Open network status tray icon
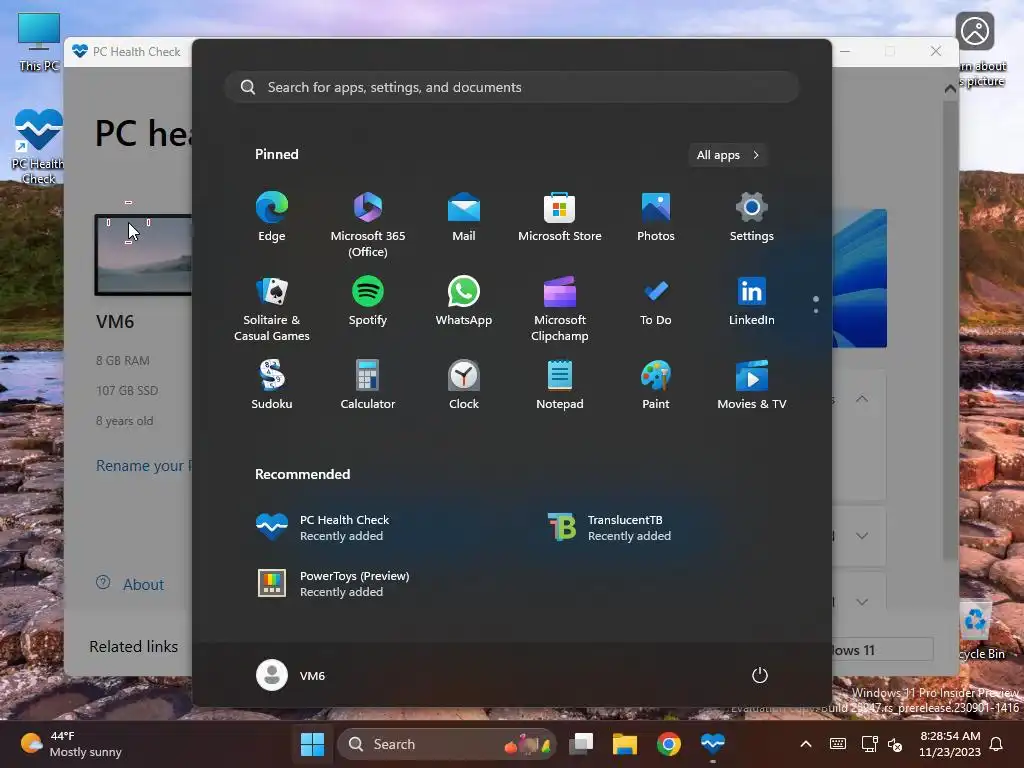Image resolution: width=1024 pixels, height=768 pixels. click(x=869, y=744)
